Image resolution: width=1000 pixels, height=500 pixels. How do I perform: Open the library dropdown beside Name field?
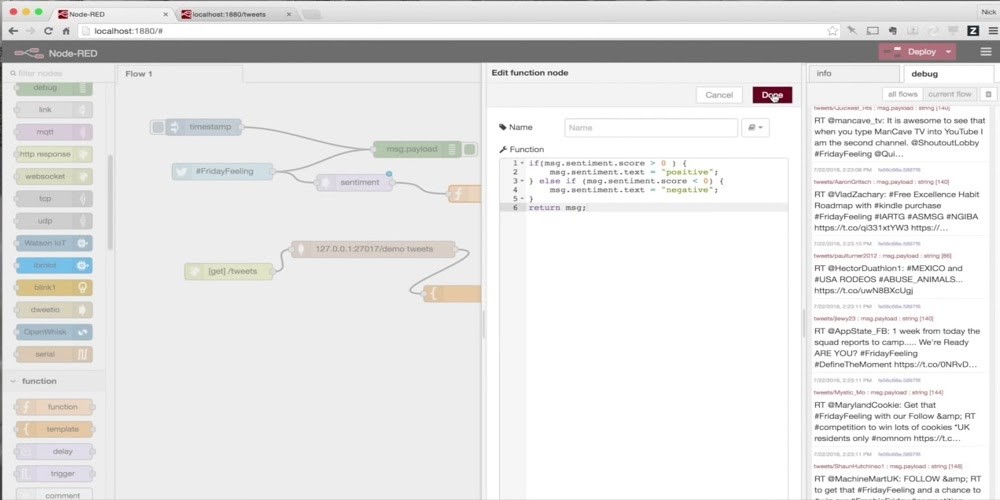(x=757, y=127)
